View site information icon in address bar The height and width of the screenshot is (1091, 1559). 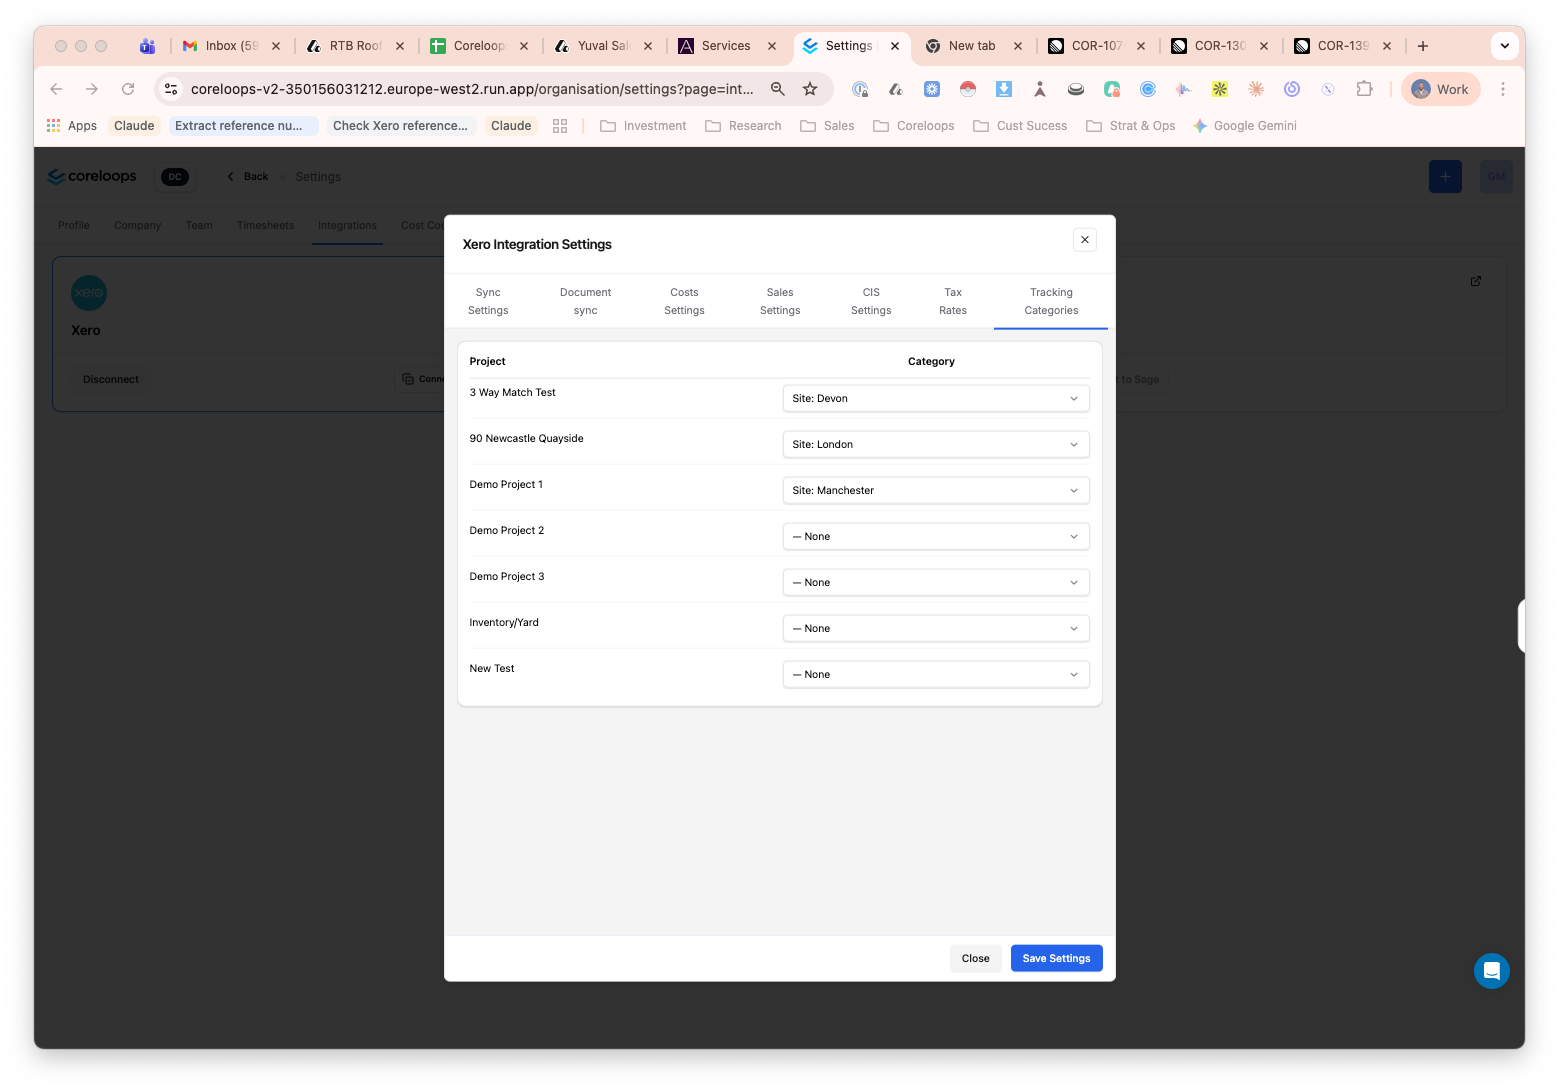(171, 89)
